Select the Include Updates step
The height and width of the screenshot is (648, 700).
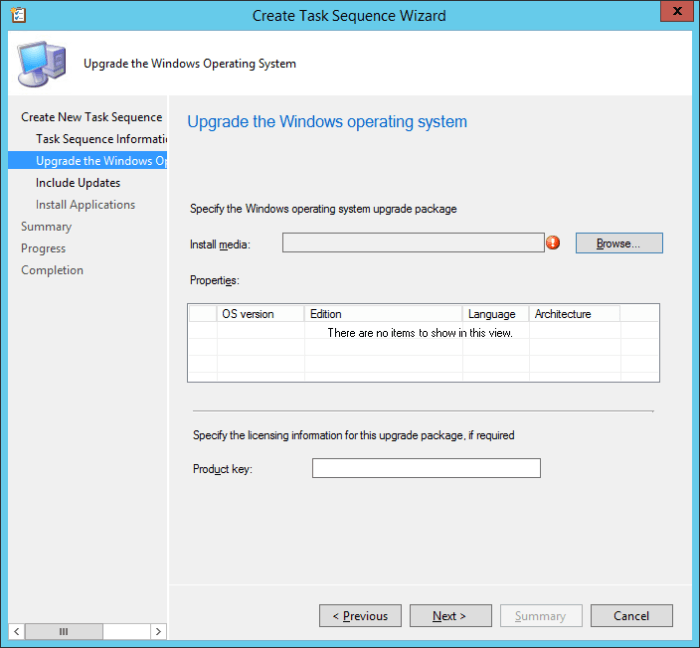point(78,183)
